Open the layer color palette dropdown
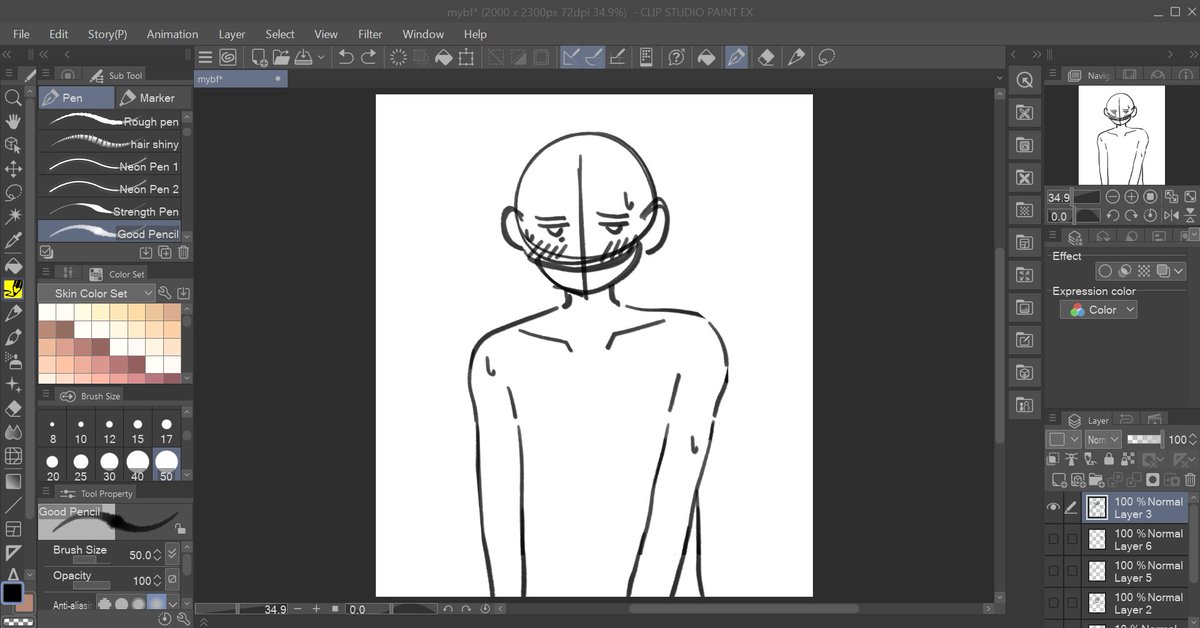This screenshot has width=1200, height=628. coord(1064,439)
